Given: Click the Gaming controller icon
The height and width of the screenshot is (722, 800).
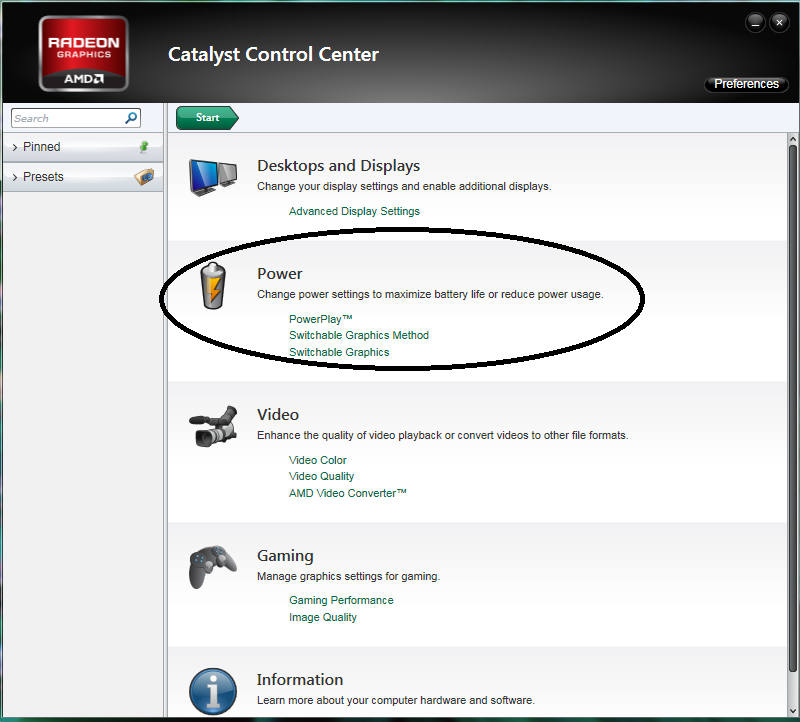Looking at the screenshot, I should click(x=213, y=566).
